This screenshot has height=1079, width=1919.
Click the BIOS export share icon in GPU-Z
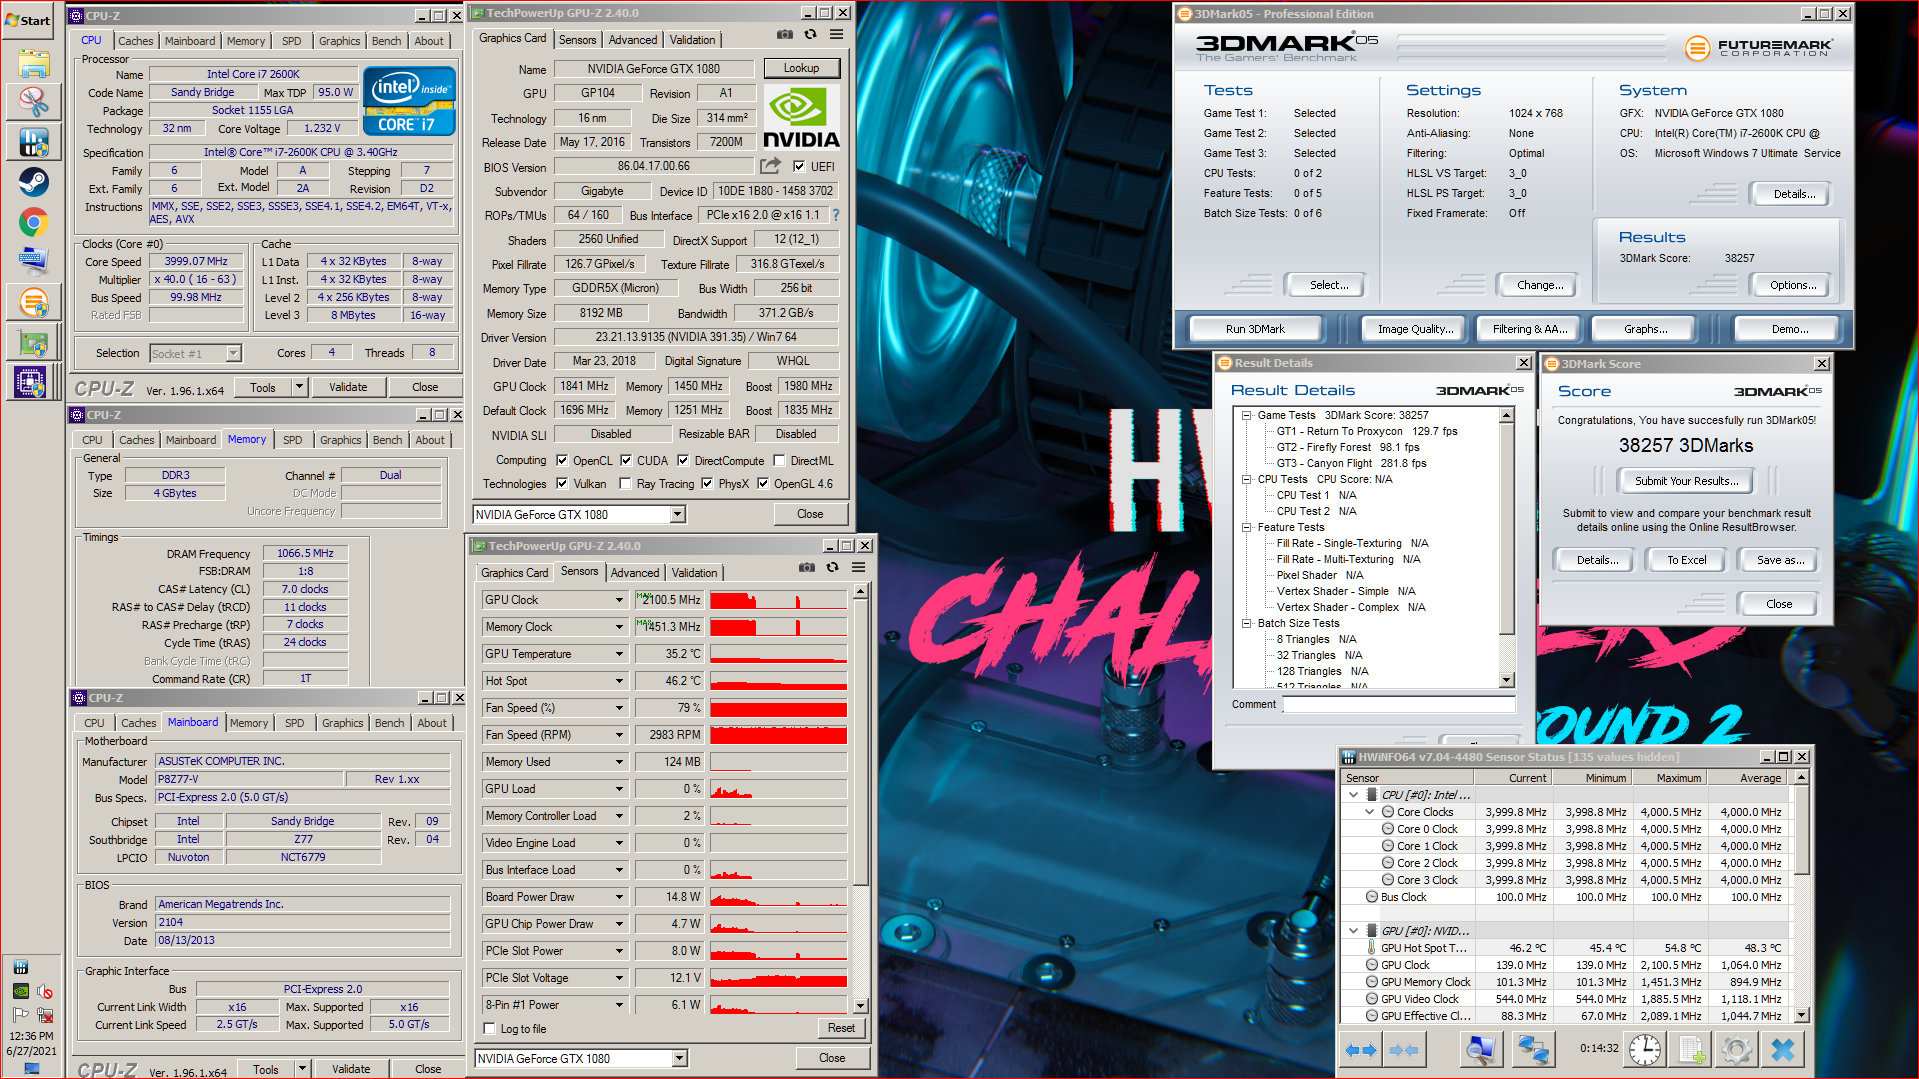click(770, 166)
